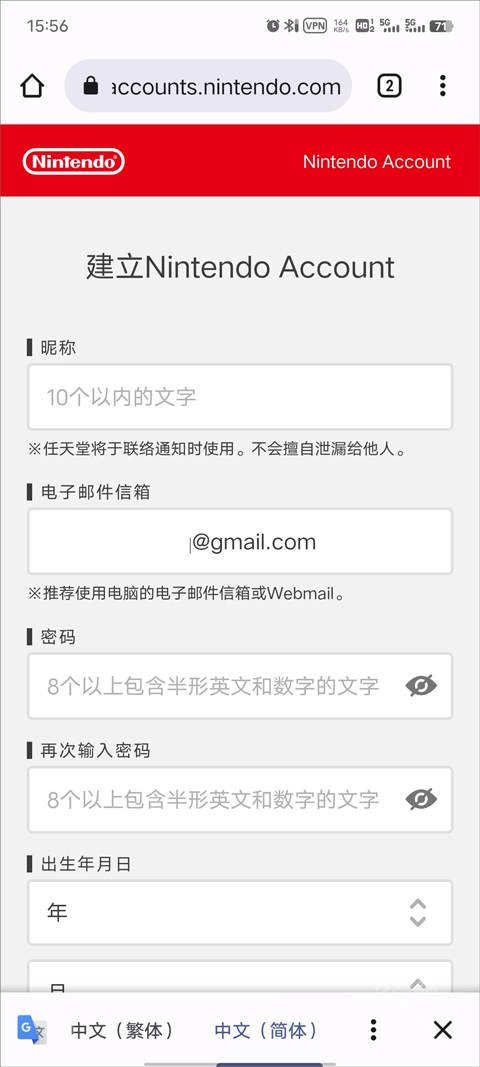This screenshot has width=480, height=1067.
Task: Click the Nintendo logo in the header
Action: (x=74, y=162)
